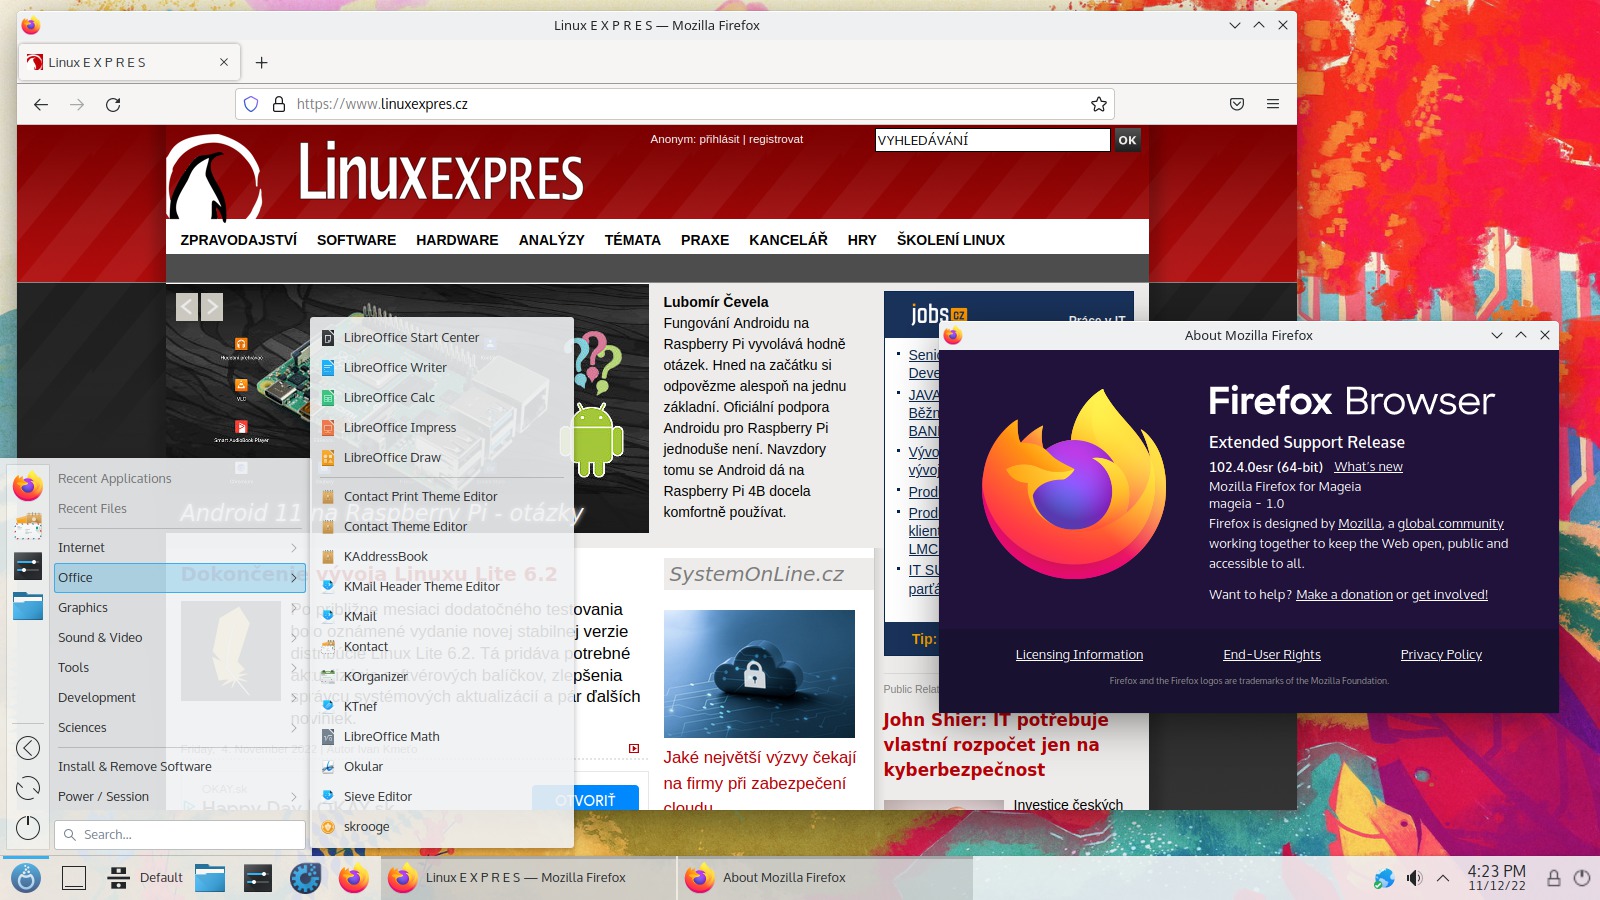This screenshot has width=1600, height=900.
Task: Bookmark this page with the star
Action: [1099, 104]
